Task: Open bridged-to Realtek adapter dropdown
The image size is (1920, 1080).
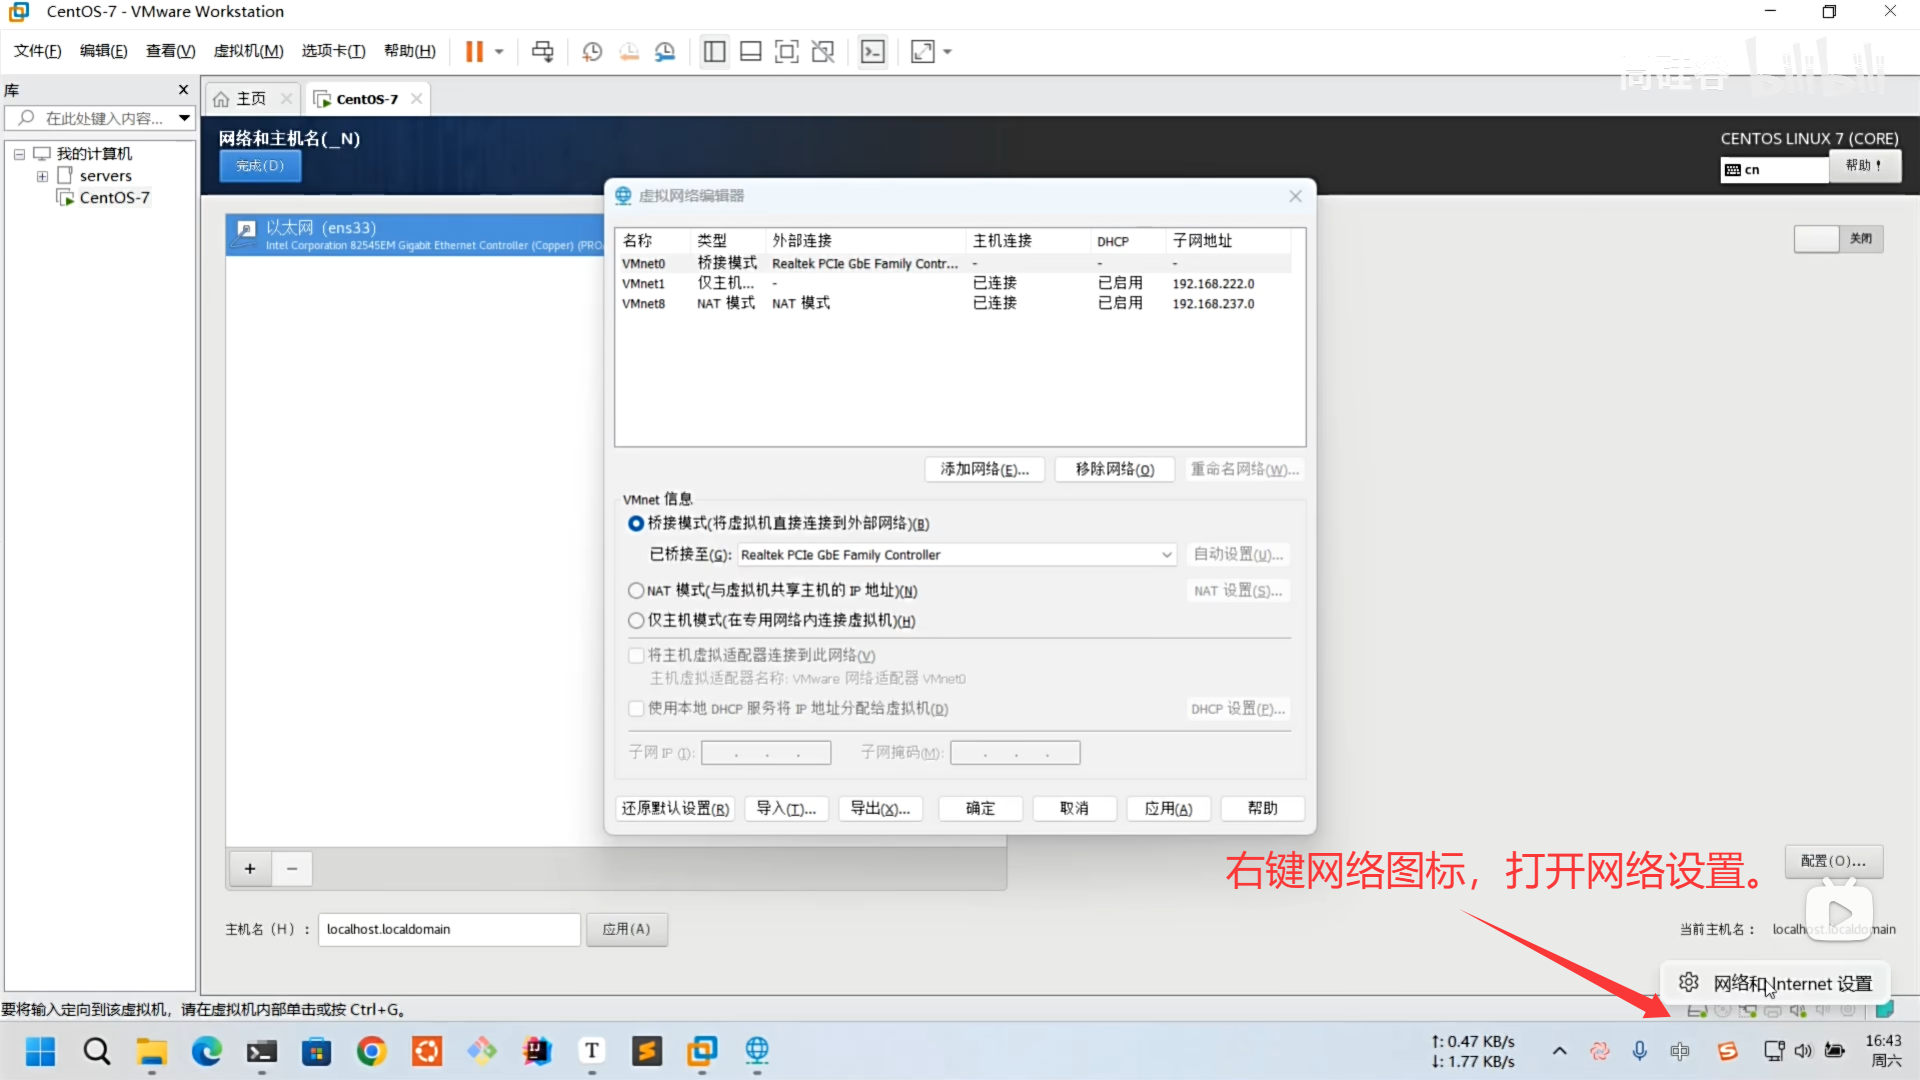Action: coord(1166,555)
